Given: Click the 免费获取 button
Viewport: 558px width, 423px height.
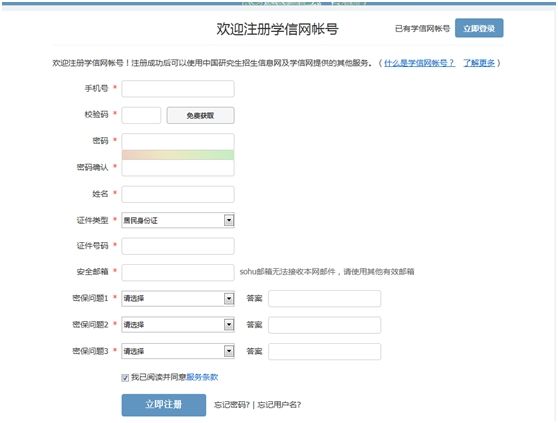Looking at the screenshot, I should pos(200,115).
